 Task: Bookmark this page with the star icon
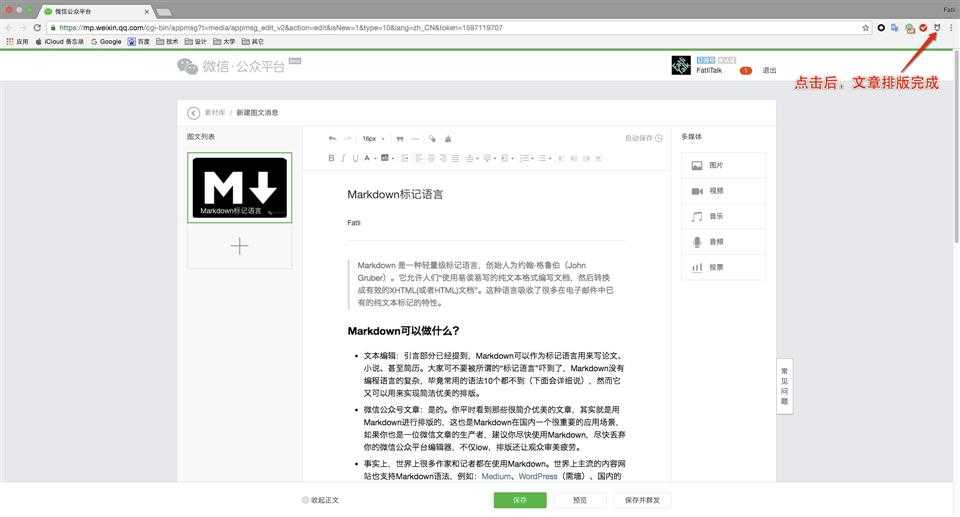[x=866, y=28]
